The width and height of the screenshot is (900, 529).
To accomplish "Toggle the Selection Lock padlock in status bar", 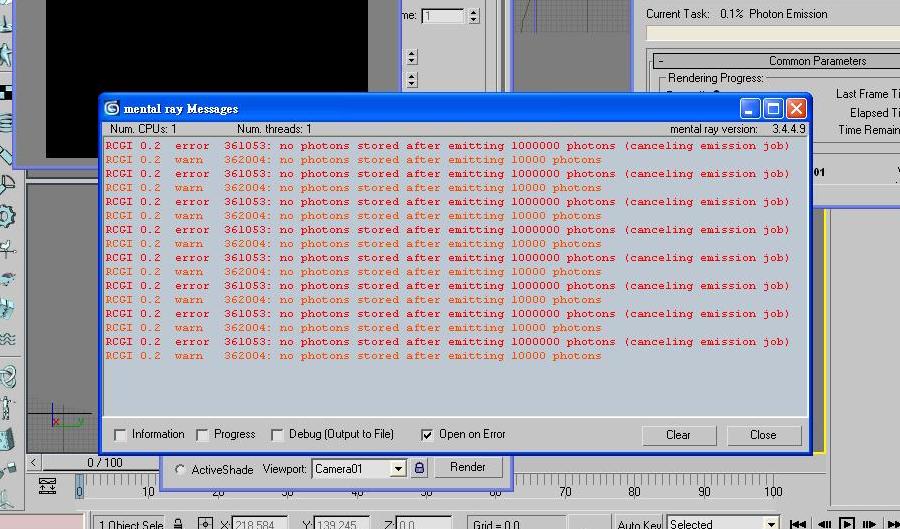I will click(x=179, y=523).
